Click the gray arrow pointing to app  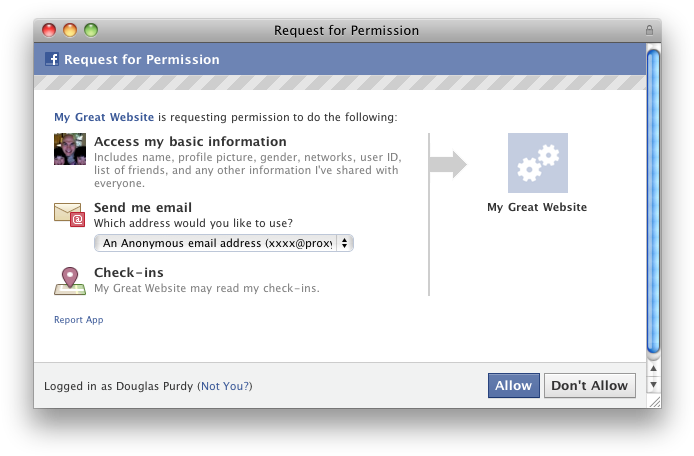tap(448, 164)
